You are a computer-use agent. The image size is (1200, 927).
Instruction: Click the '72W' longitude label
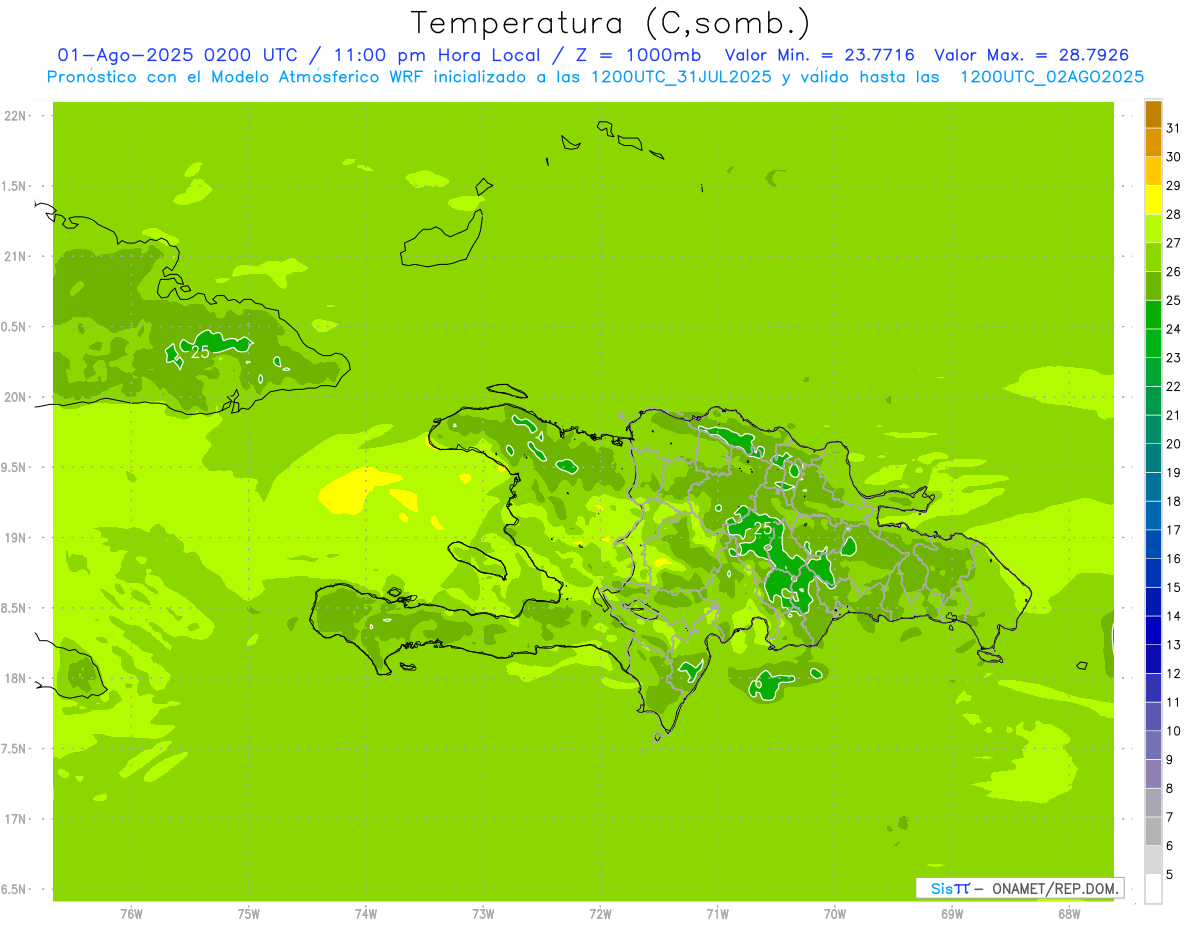[600, 914]
